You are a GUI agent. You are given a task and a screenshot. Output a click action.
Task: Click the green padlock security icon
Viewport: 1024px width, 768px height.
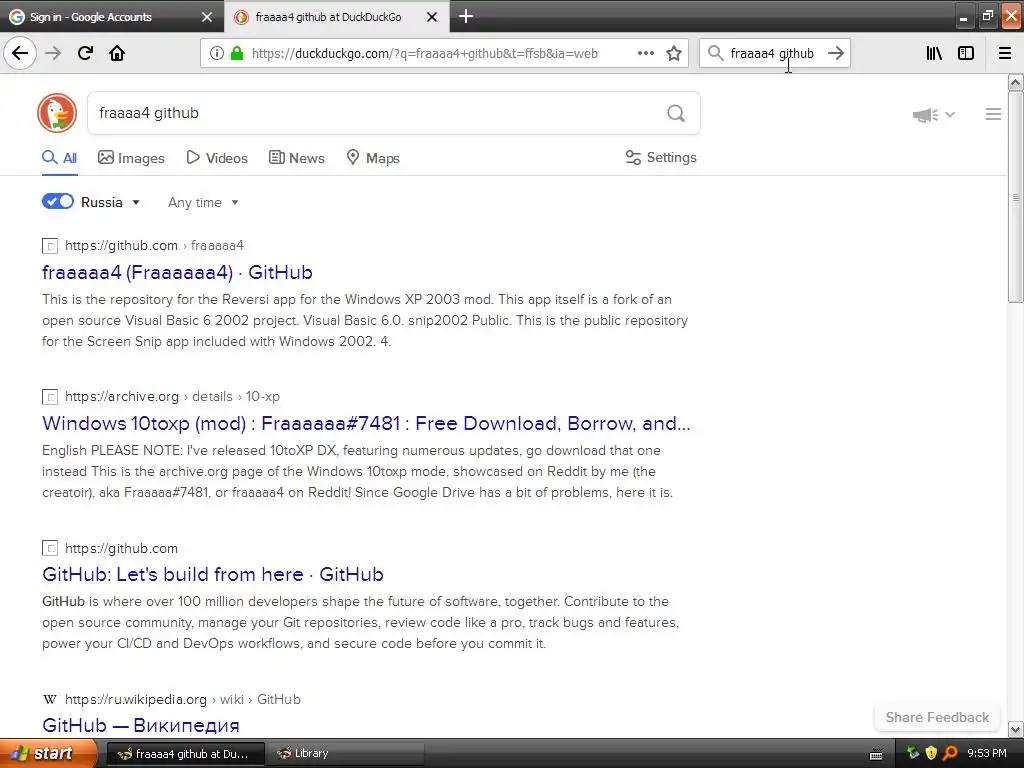click(x=236, y=53)
